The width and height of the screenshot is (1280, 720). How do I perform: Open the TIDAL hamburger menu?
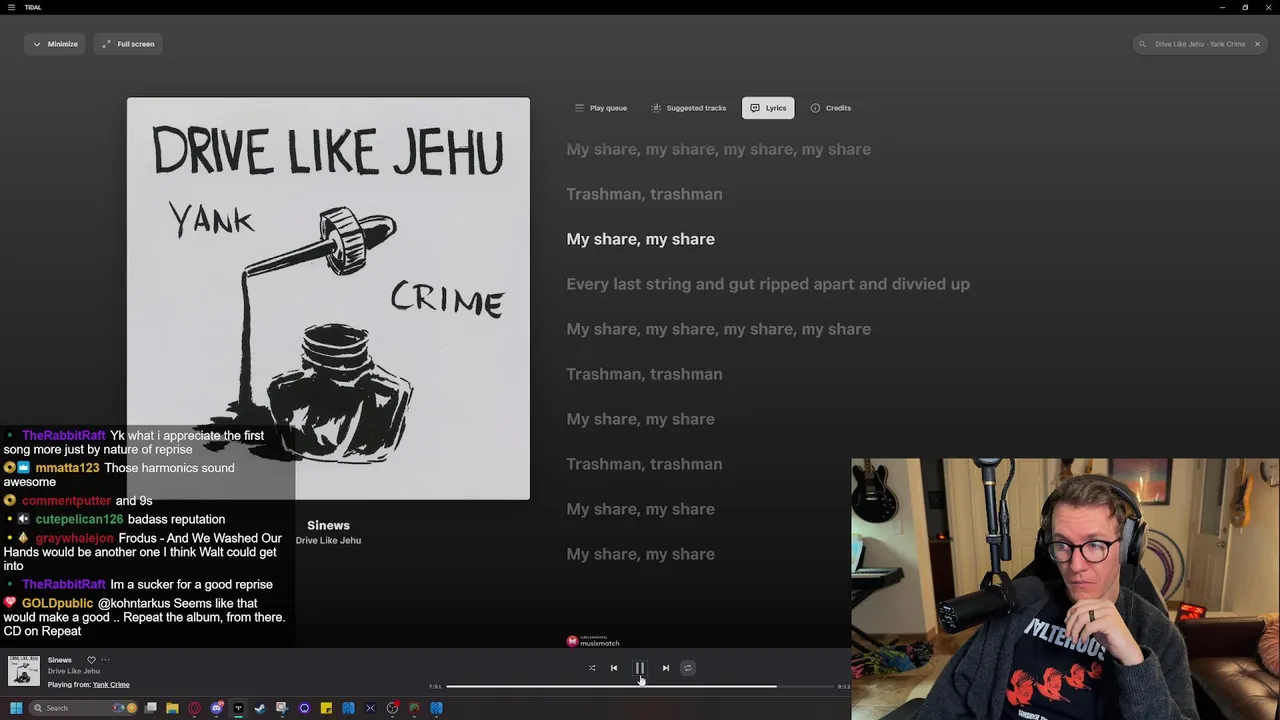coord(12,7)
